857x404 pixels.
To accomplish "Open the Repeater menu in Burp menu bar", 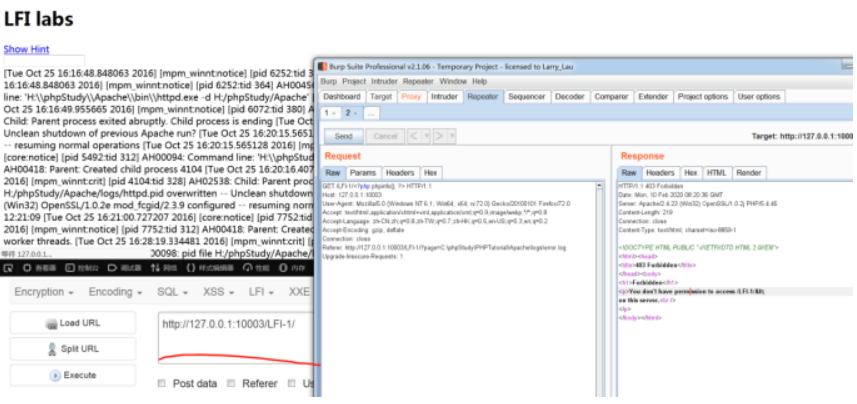I will coord(418,81).
